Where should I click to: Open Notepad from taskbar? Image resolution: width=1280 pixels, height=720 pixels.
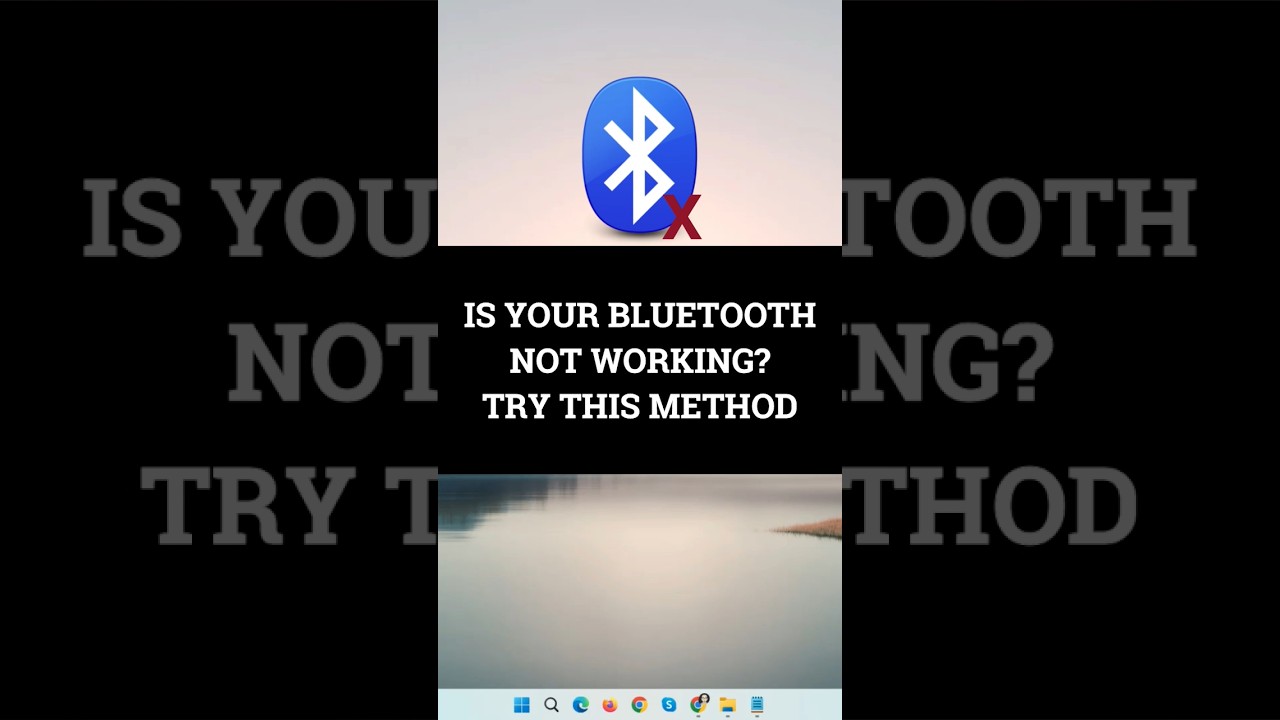(757, 705)
